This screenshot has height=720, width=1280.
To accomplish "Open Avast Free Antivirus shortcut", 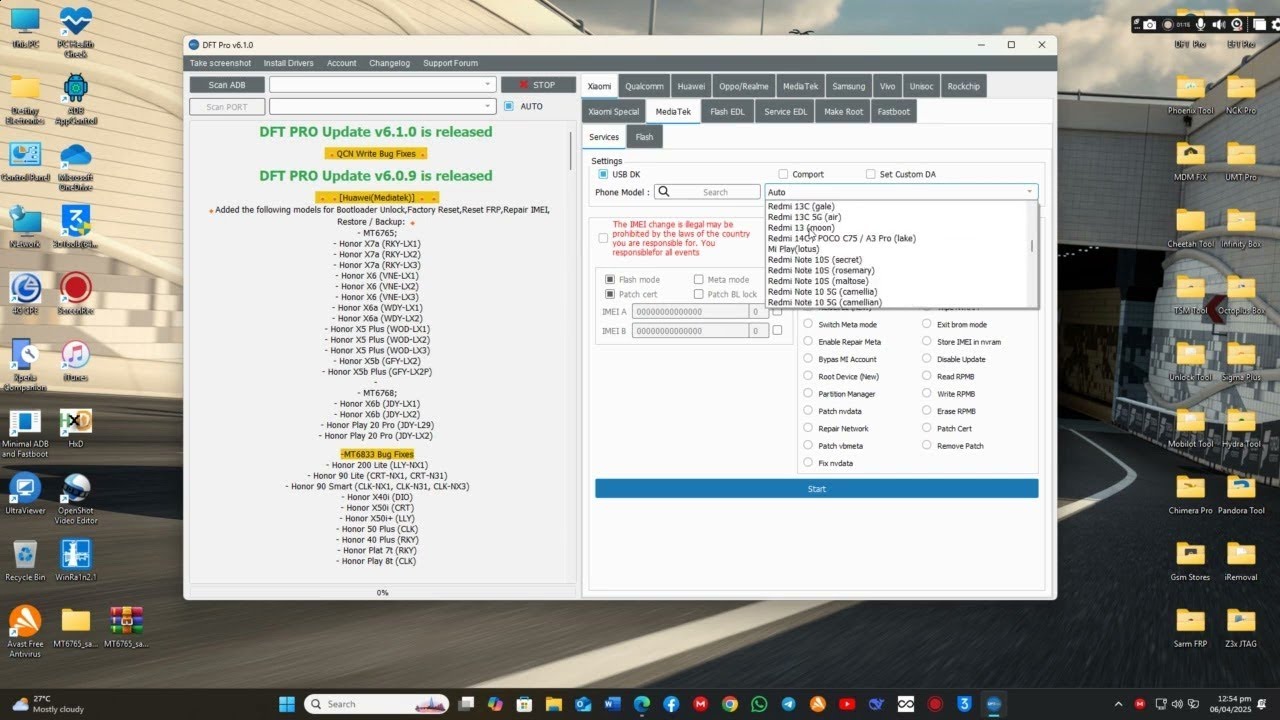I will click(25, 630).
